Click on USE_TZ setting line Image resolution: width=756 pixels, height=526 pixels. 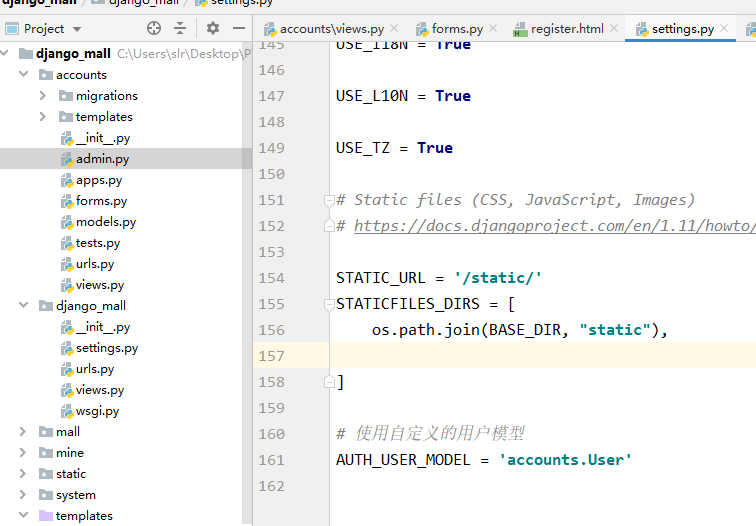[x=394, y=148]
